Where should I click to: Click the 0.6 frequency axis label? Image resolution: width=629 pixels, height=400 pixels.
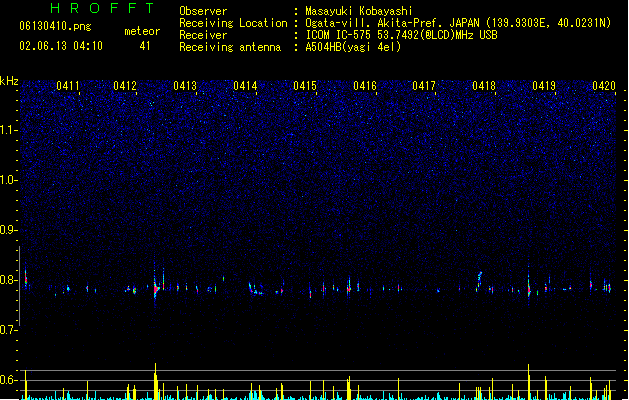click(x=8, y=380)
